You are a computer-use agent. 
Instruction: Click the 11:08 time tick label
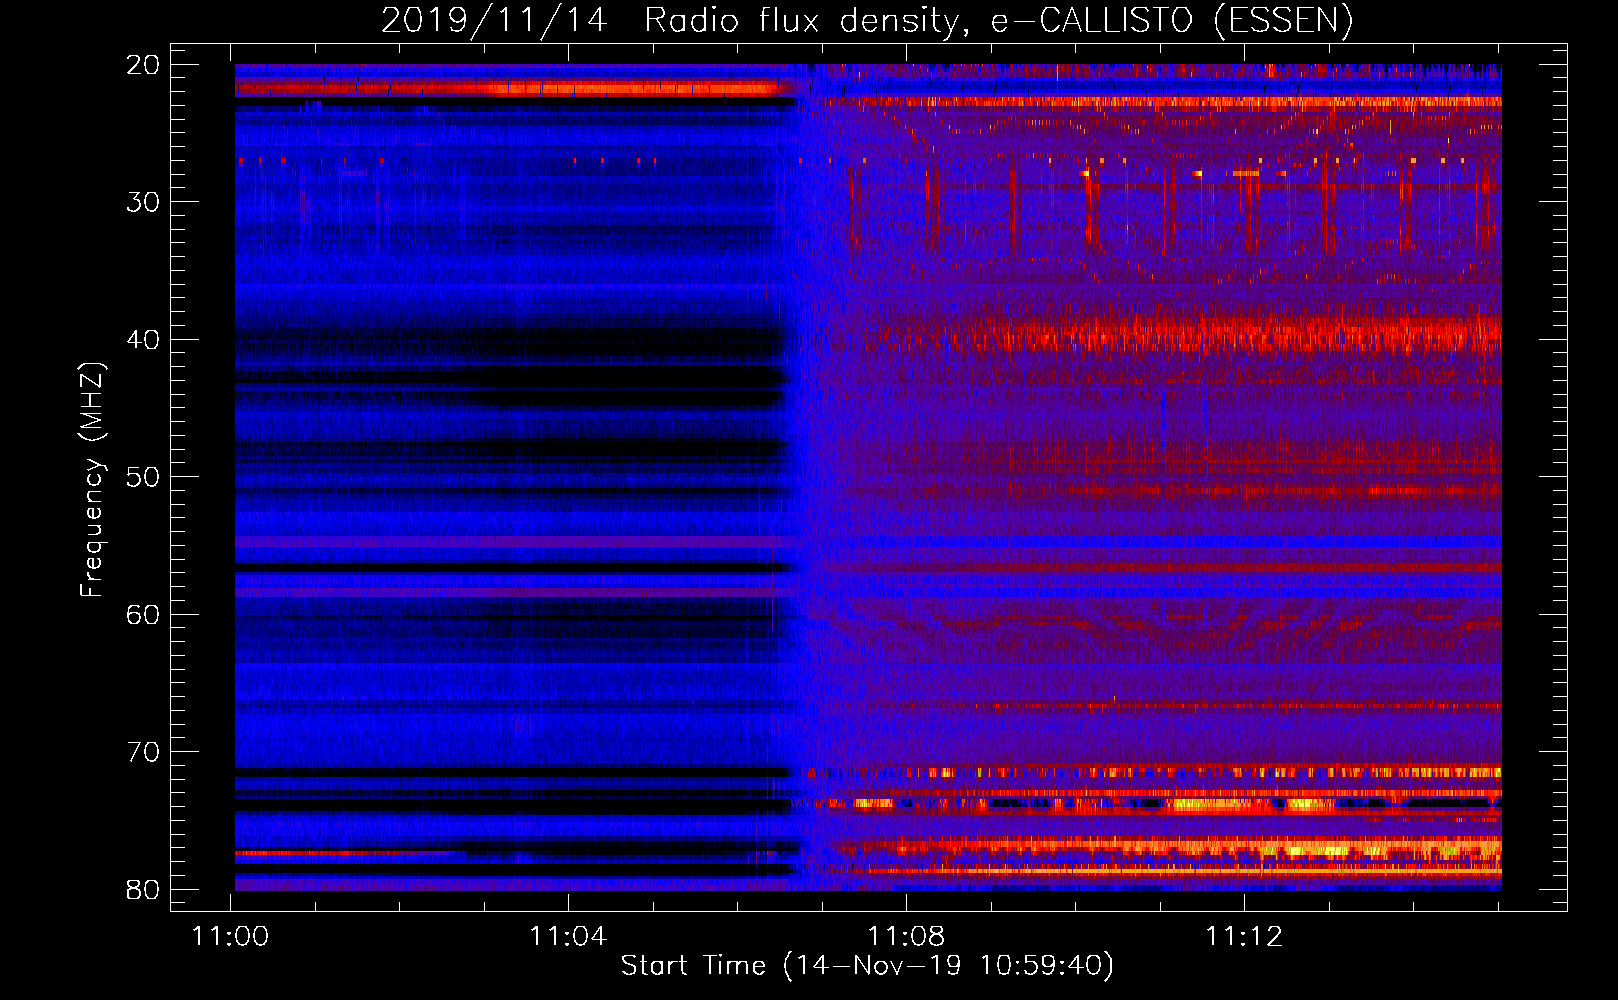click(906, 937)
